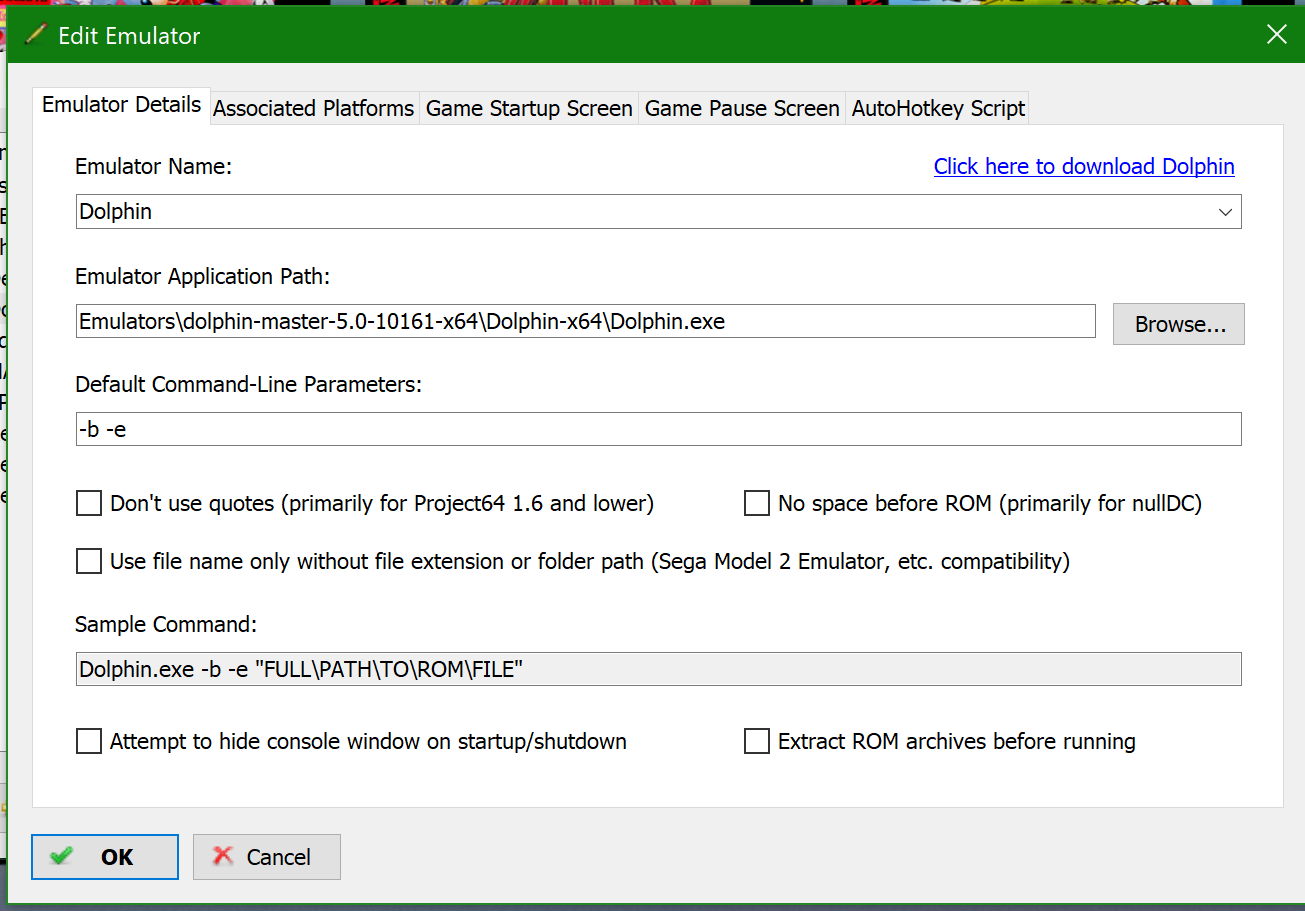Click the Default Command-Line Parameters: label
The image size is (1305, 911).
coord(249,384)
